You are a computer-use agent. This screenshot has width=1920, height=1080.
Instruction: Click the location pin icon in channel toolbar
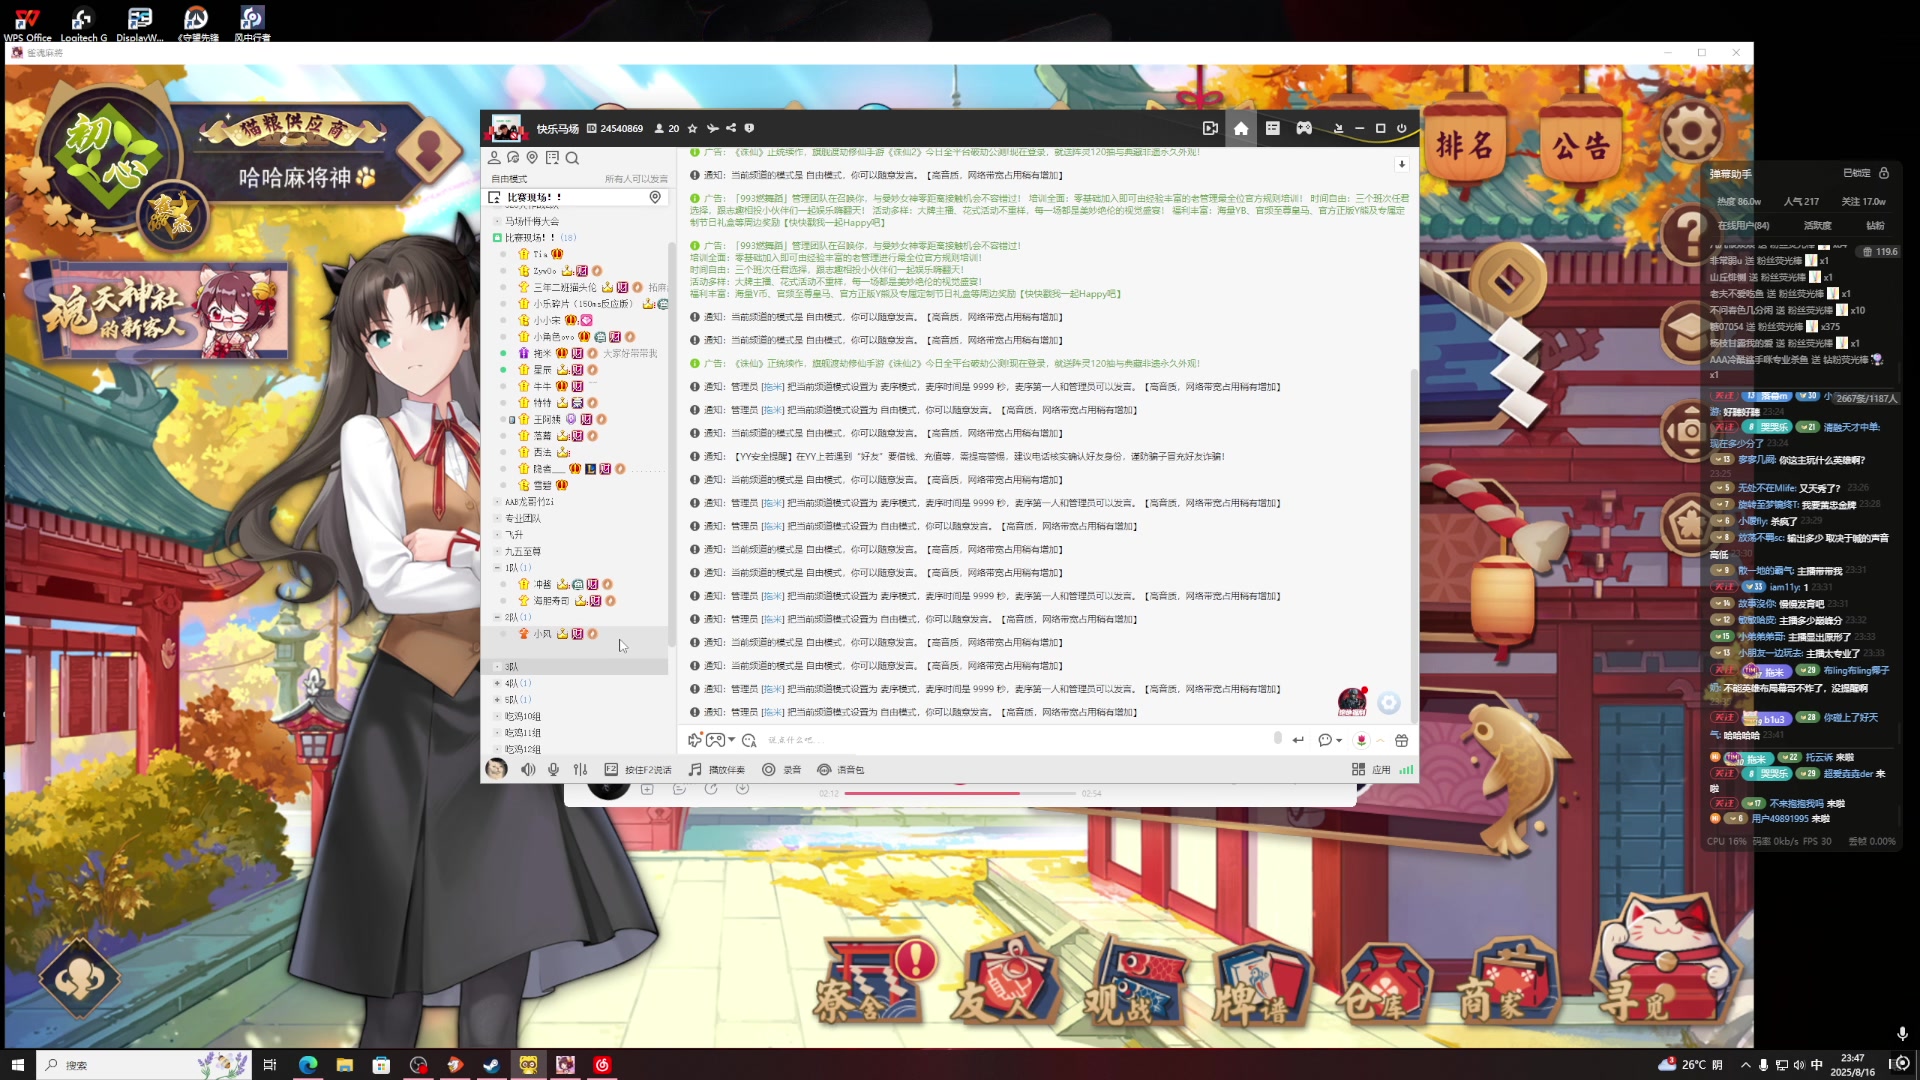532,157
